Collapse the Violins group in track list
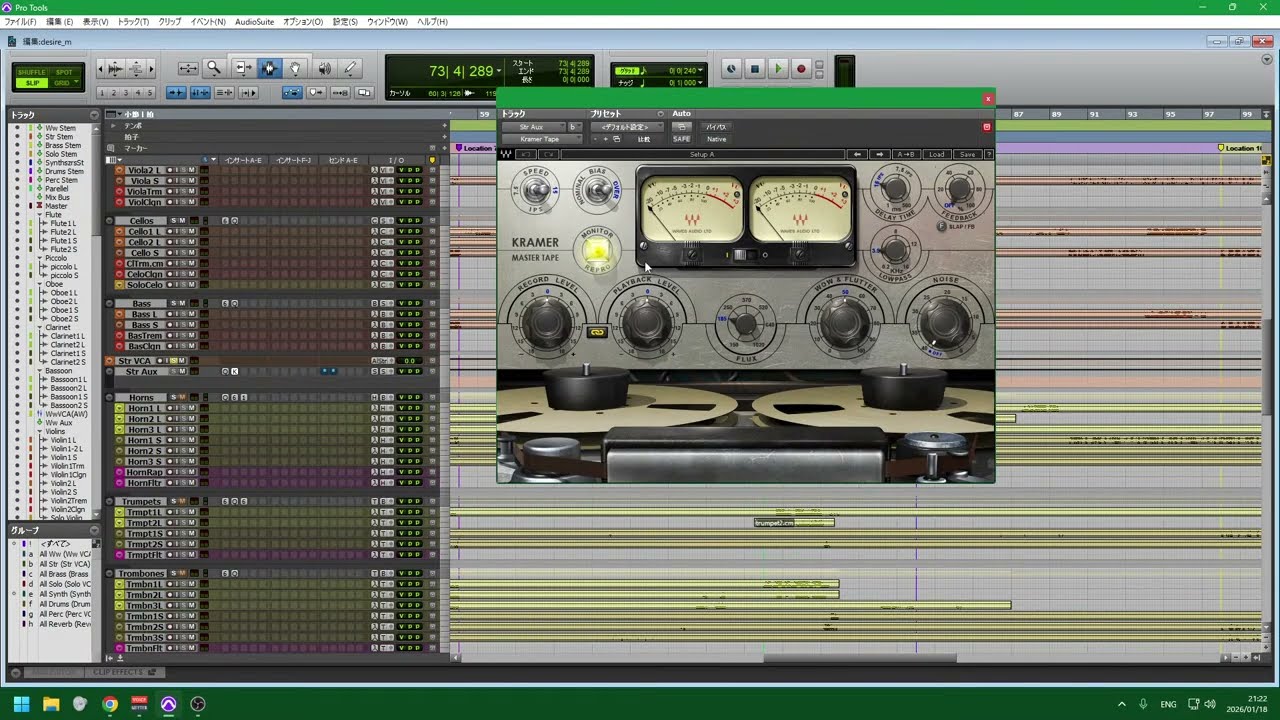The width and height of the screenshot is (1280, 720). coord(41,432)
